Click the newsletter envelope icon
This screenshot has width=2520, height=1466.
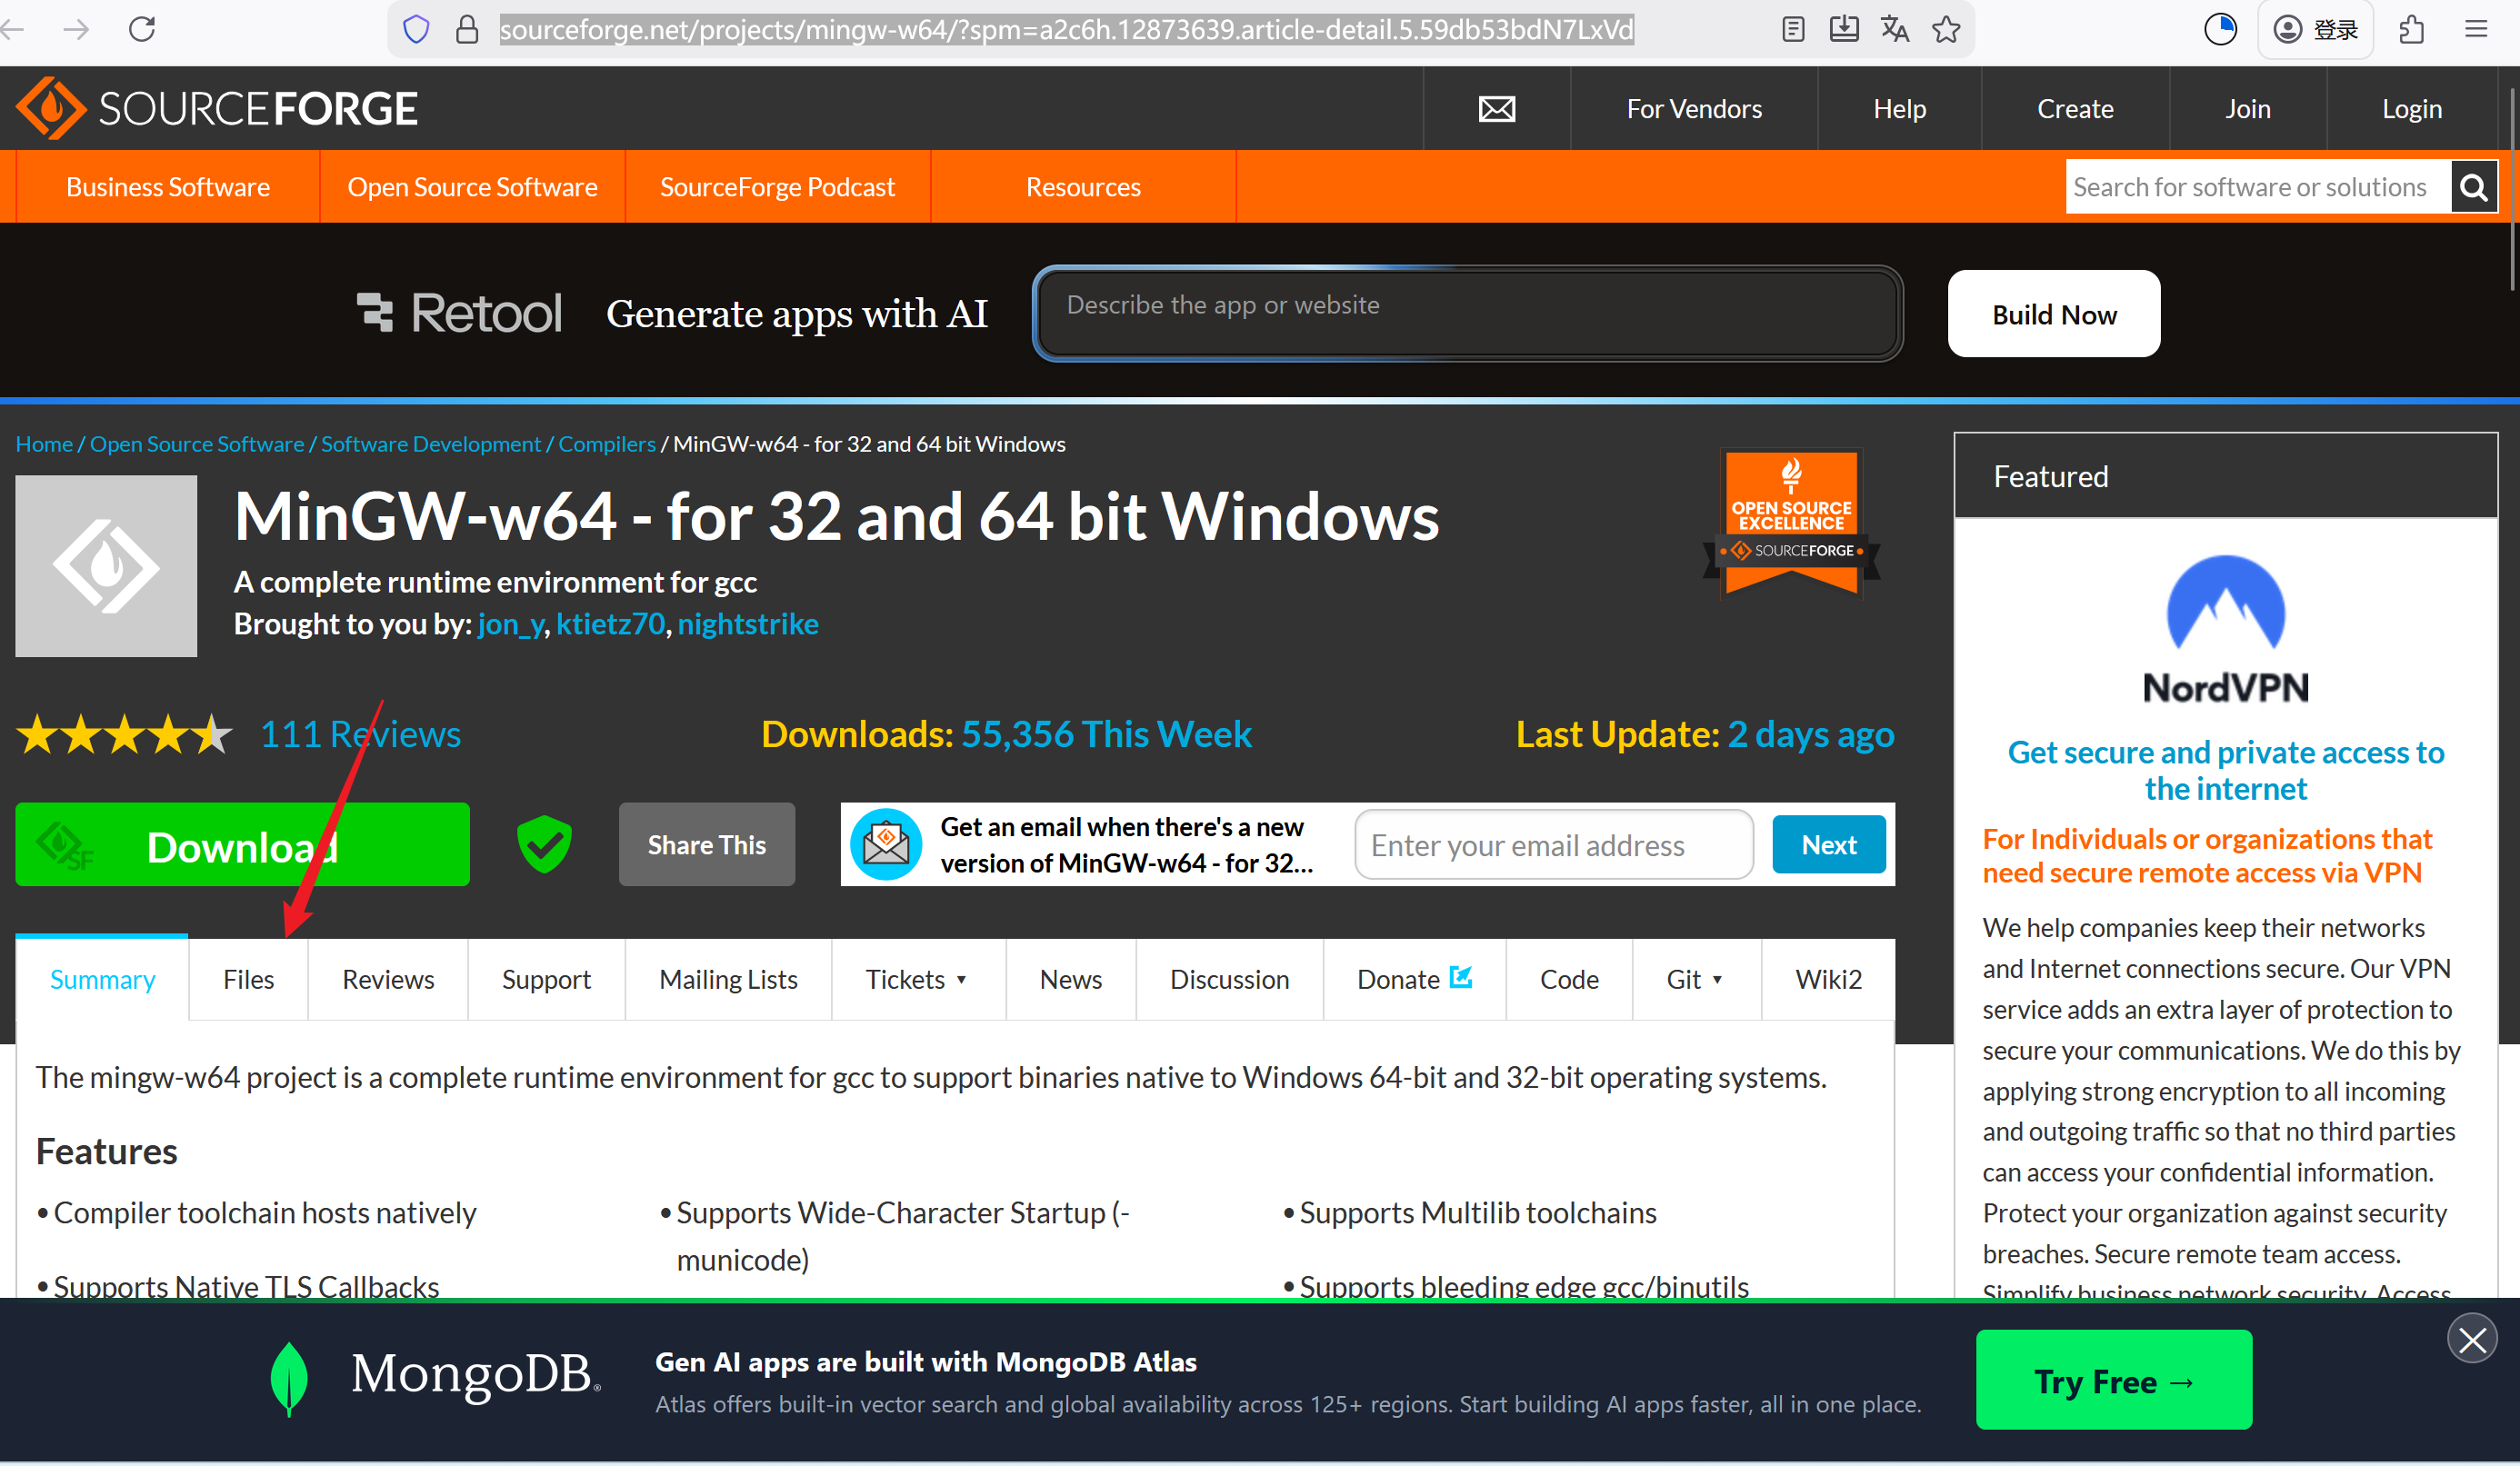pos(886,844)
